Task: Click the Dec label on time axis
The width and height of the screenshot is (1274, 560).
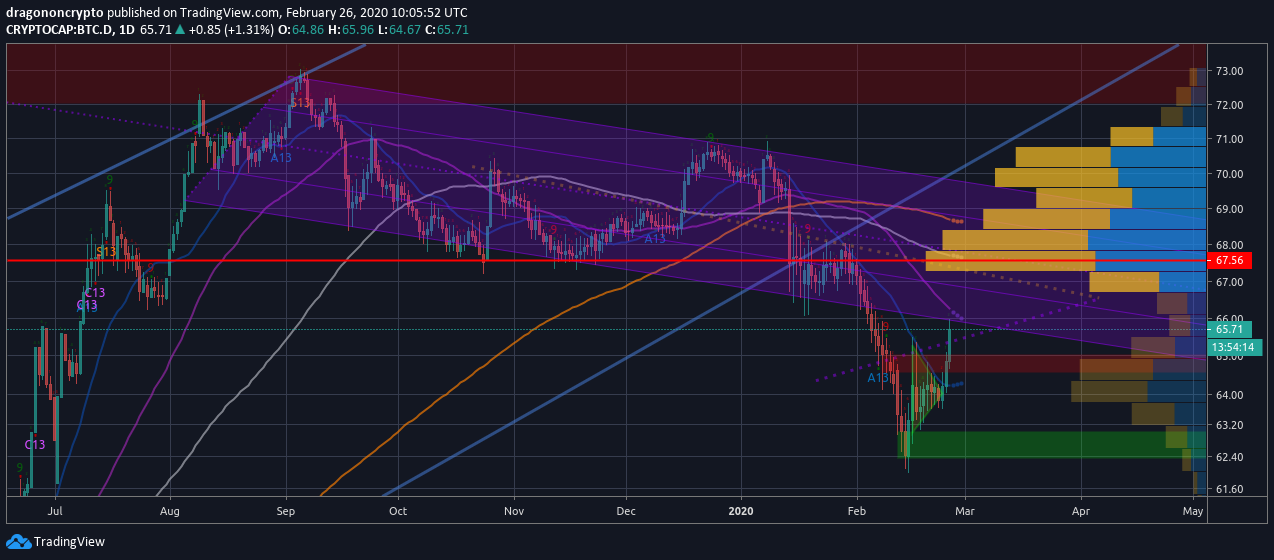Action: pos(626,510)
